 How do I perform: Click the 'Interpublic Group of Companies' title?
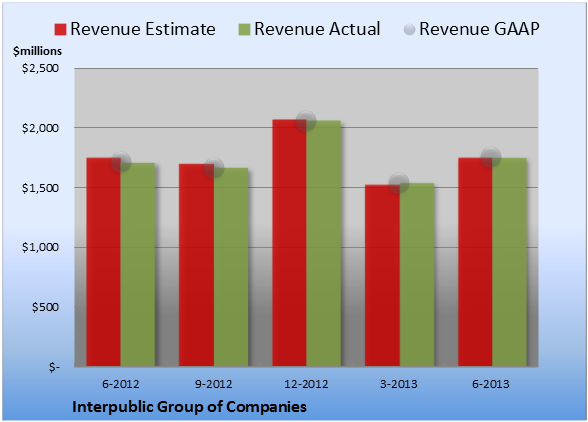(x=189, y=407)
